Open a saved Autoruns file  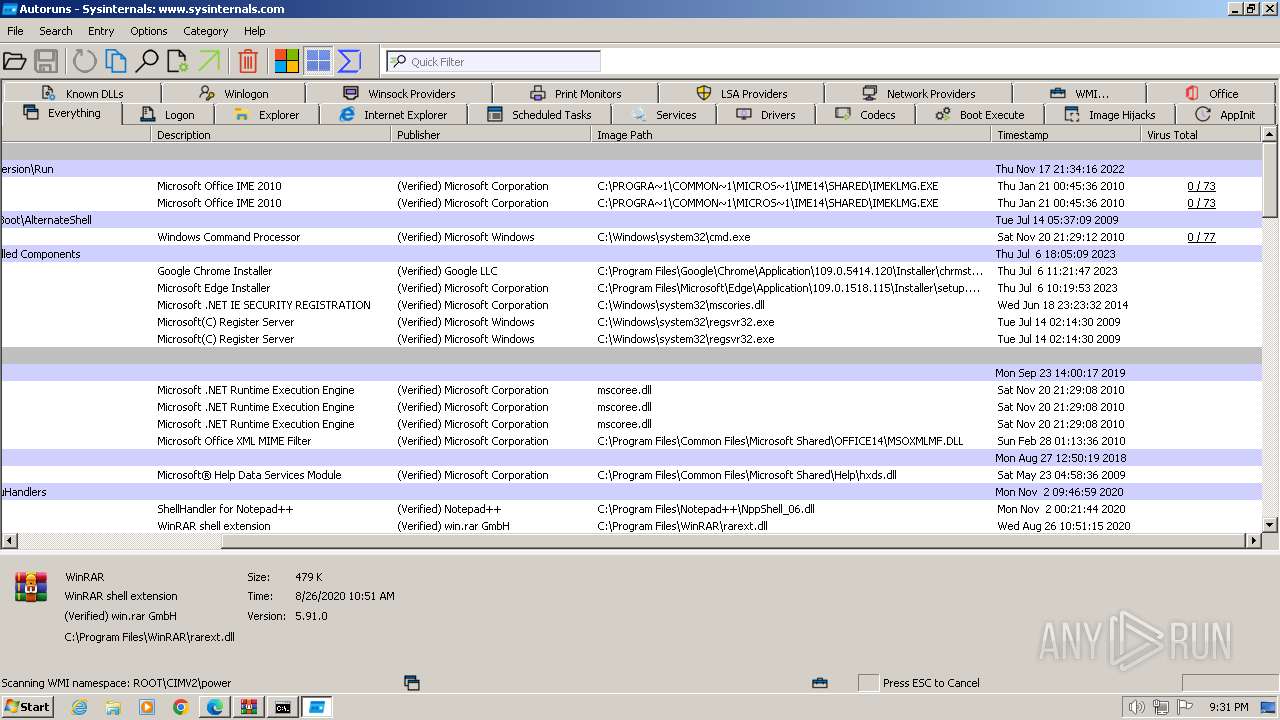pos(15,61)
